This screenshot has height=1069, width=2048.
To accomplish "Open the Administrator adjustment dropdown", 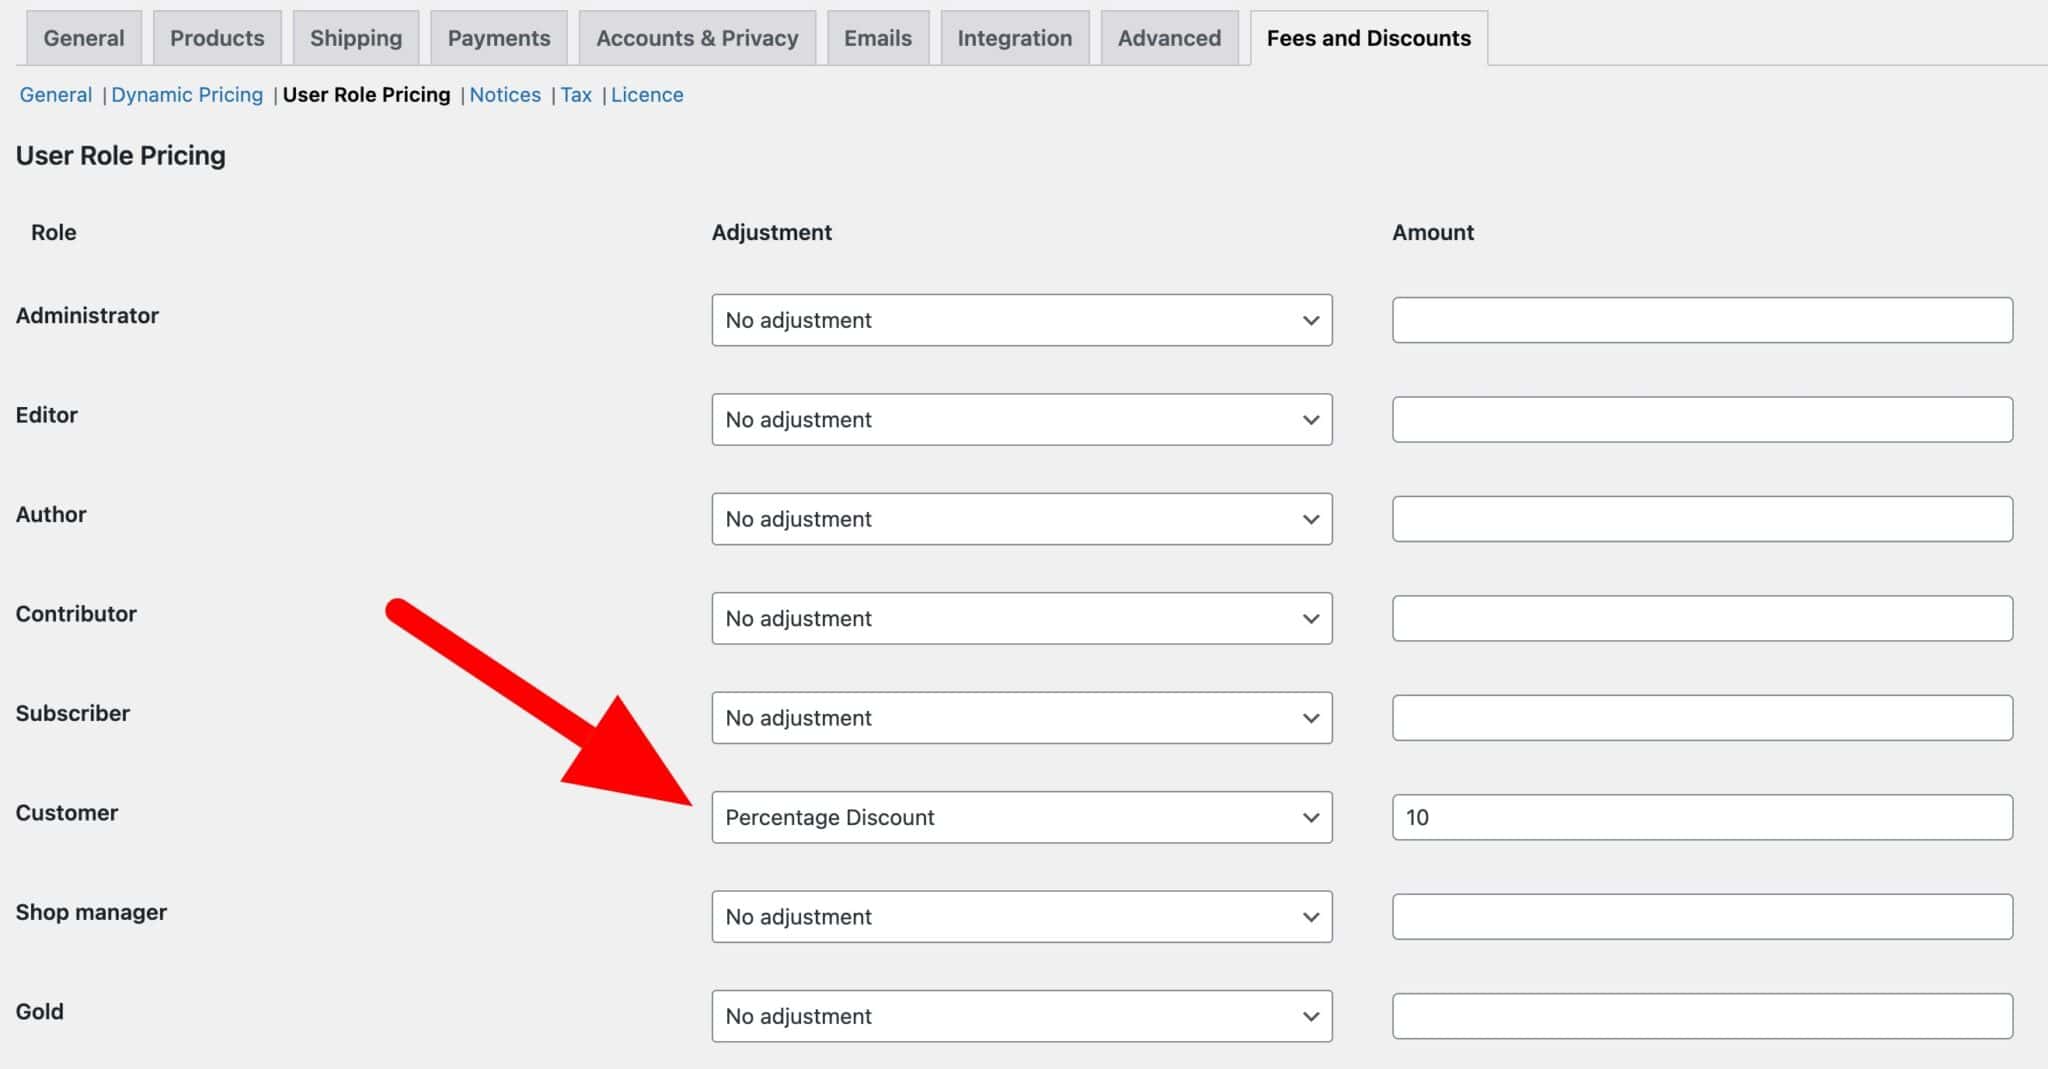I will tap(1021, 320).
